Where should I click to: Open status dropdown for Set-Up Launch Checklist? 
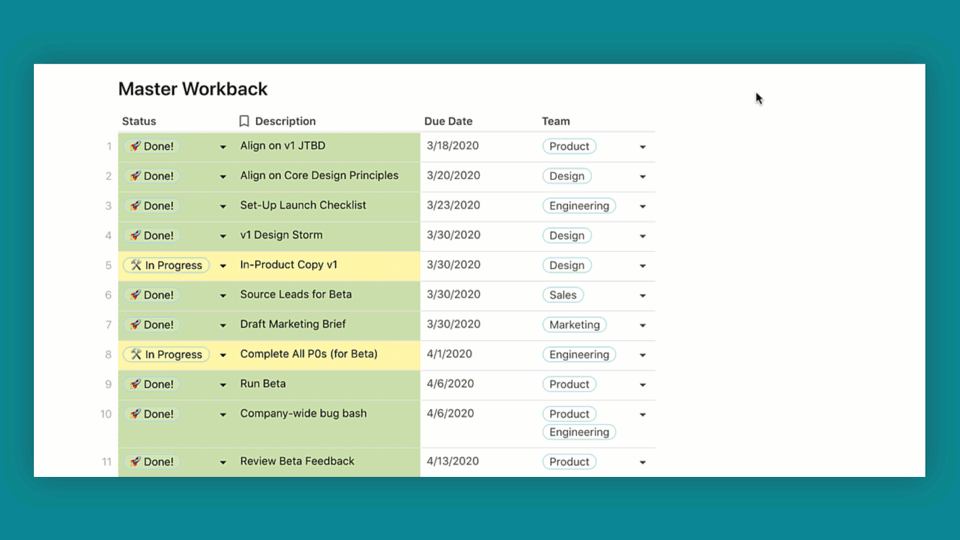click(x=223, y=206)
